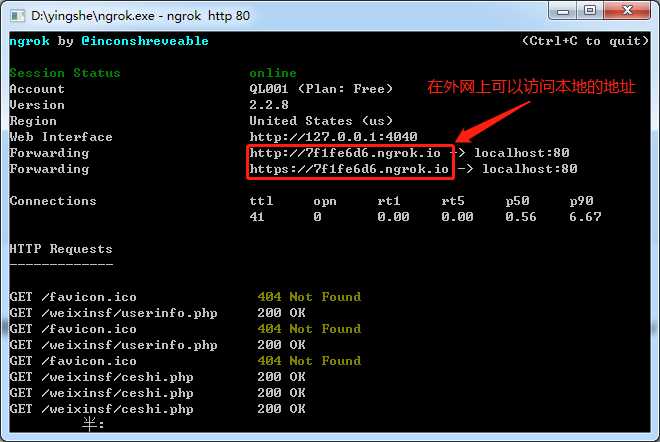The image size is (660, 442).
Task: Click the 'p90' column header
Action: click(581, 201)
